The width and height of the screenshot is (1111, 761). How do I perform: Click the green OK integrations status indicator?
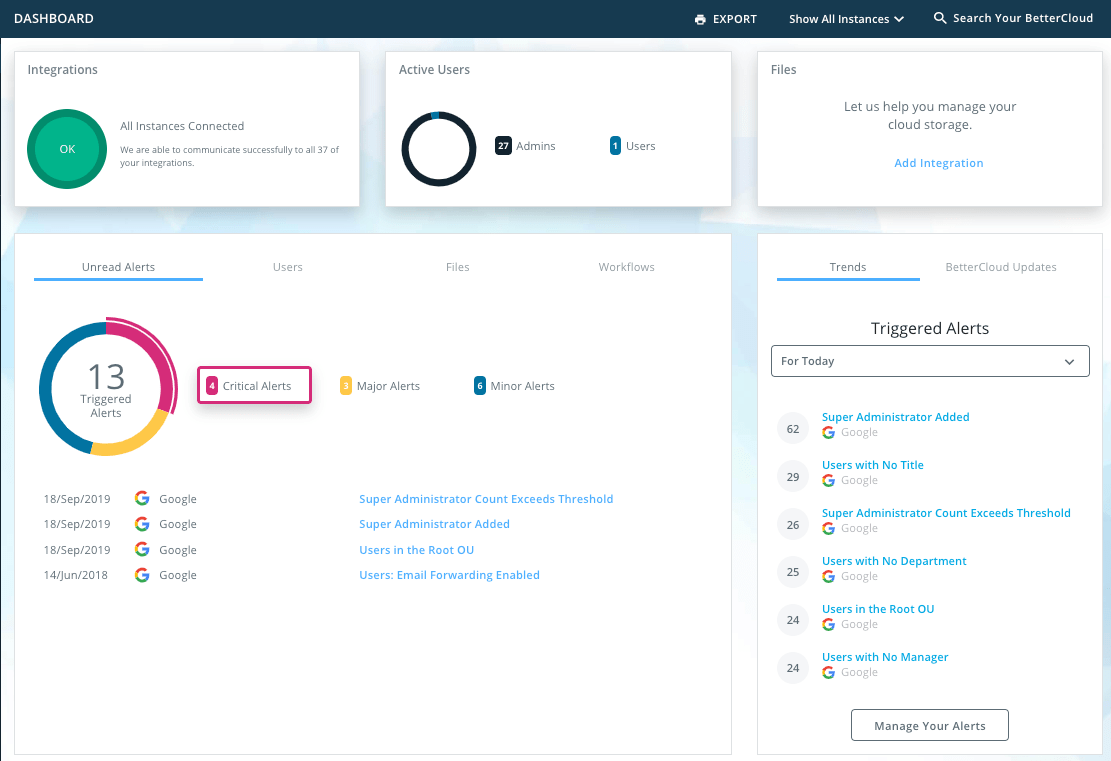67,148
